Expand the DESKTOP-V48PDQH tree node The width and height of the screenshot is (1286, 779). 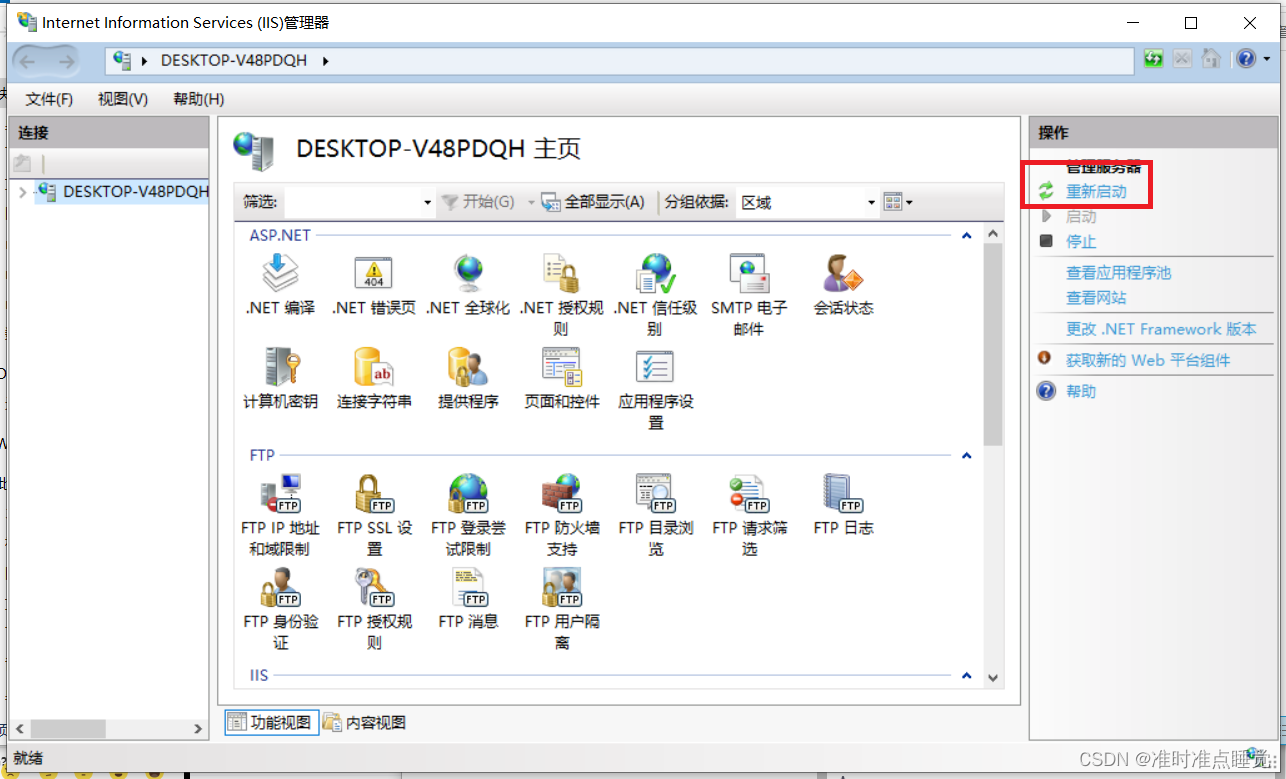[x=23, y=192]
